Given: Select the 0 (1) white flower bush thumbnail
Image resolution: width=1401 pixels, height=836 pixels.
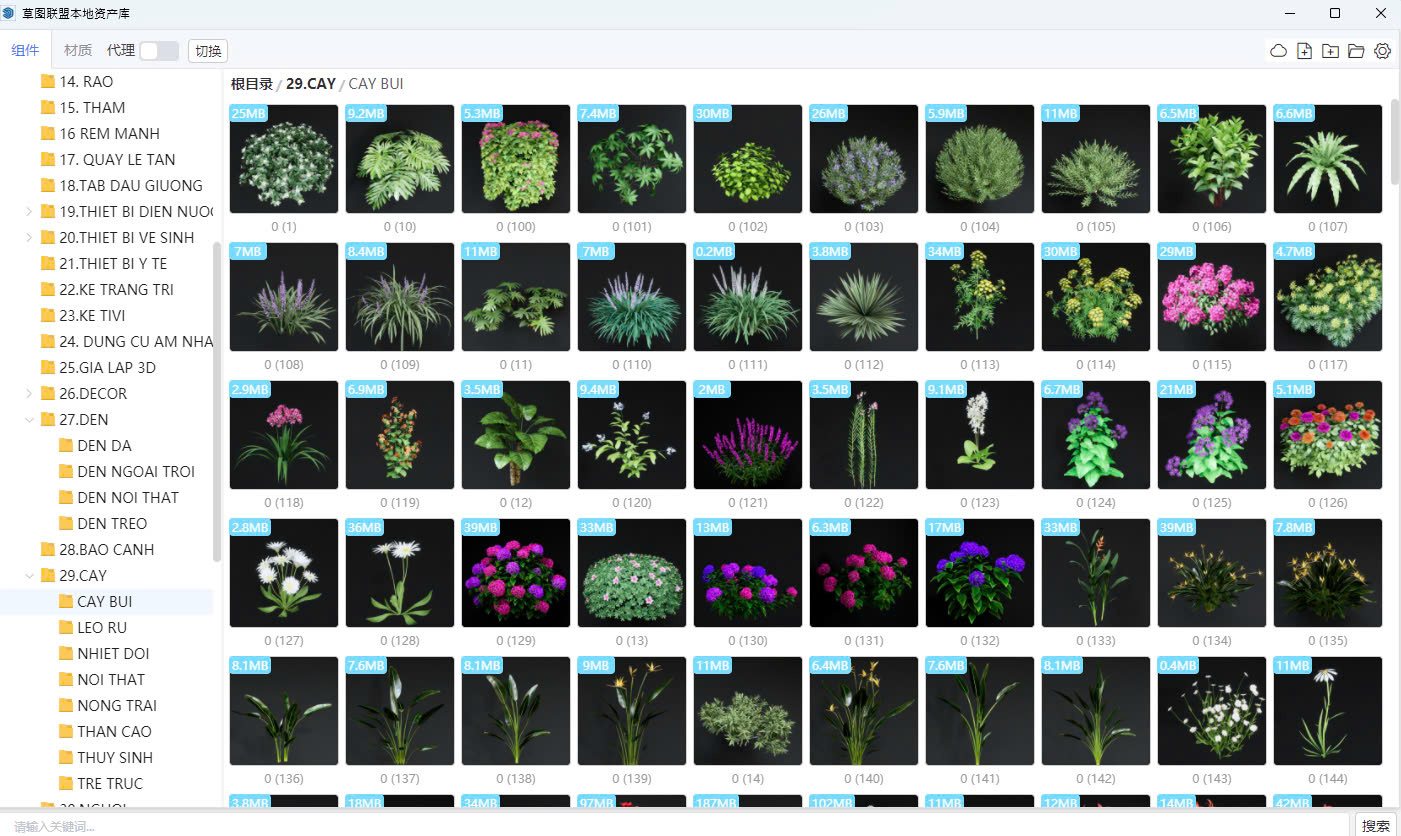Looking at the screenshot, I should 284,159.
